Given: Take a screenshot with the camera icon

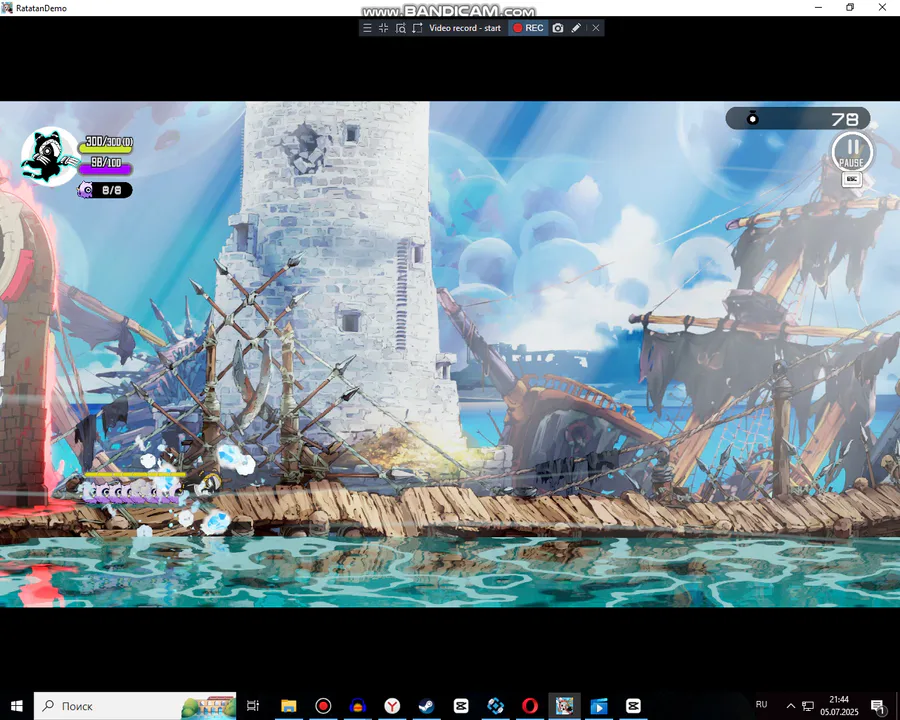Looking at the screenshot, I should point(558,28).
